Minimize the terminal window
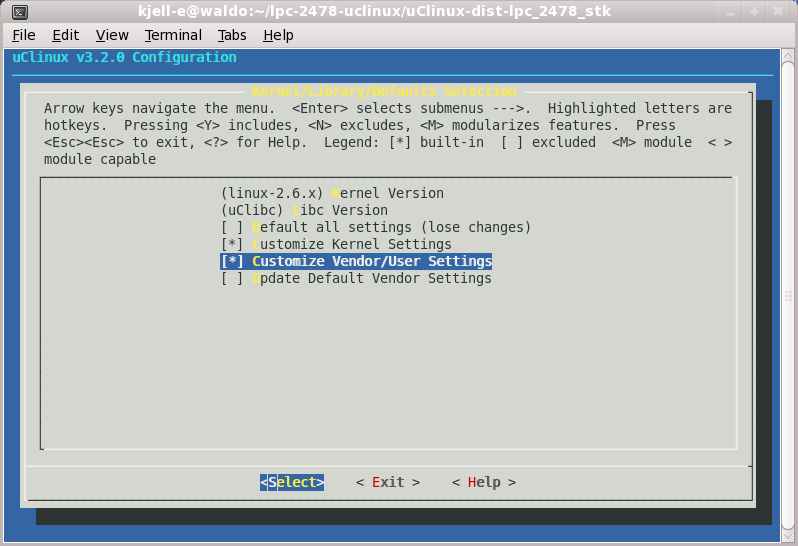Image resolution: width=798 pixels, height=546 pixels. (x=731, y=11)
